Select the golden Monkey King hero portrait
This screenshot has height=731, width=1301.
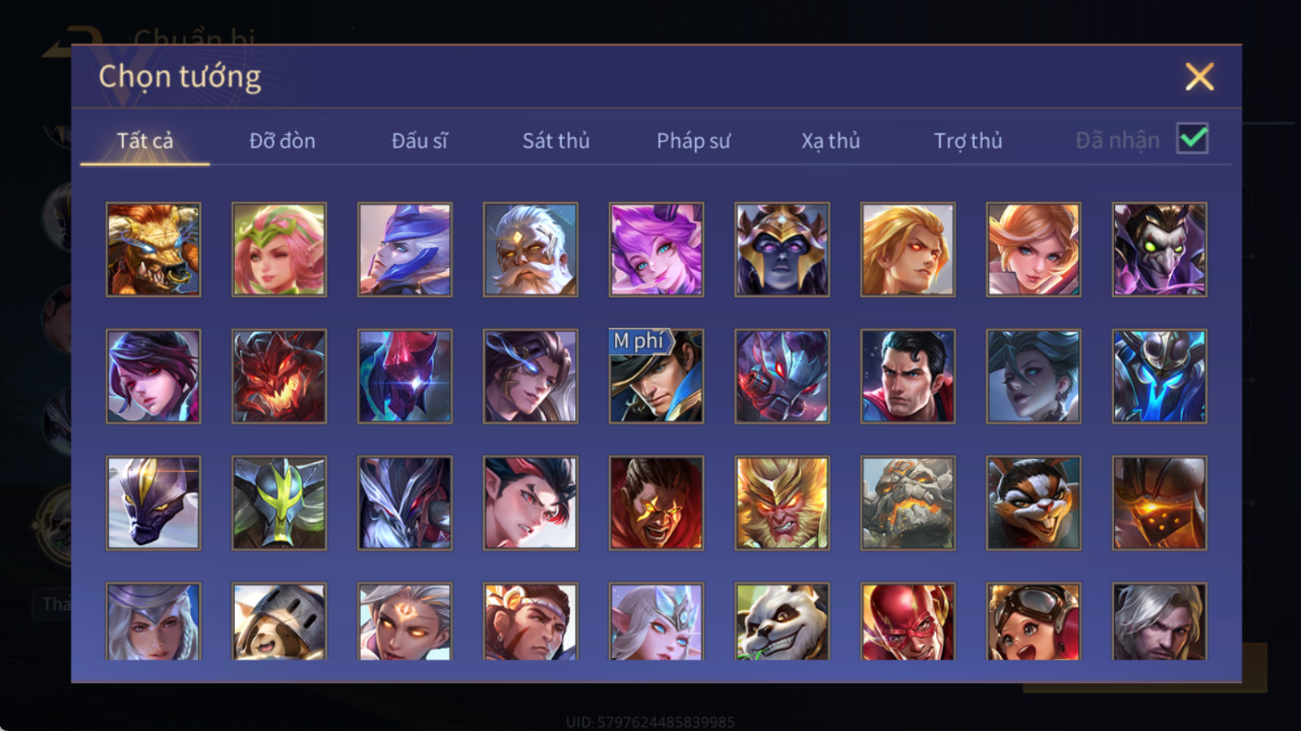pyautogui.click(x=782, y=503)
